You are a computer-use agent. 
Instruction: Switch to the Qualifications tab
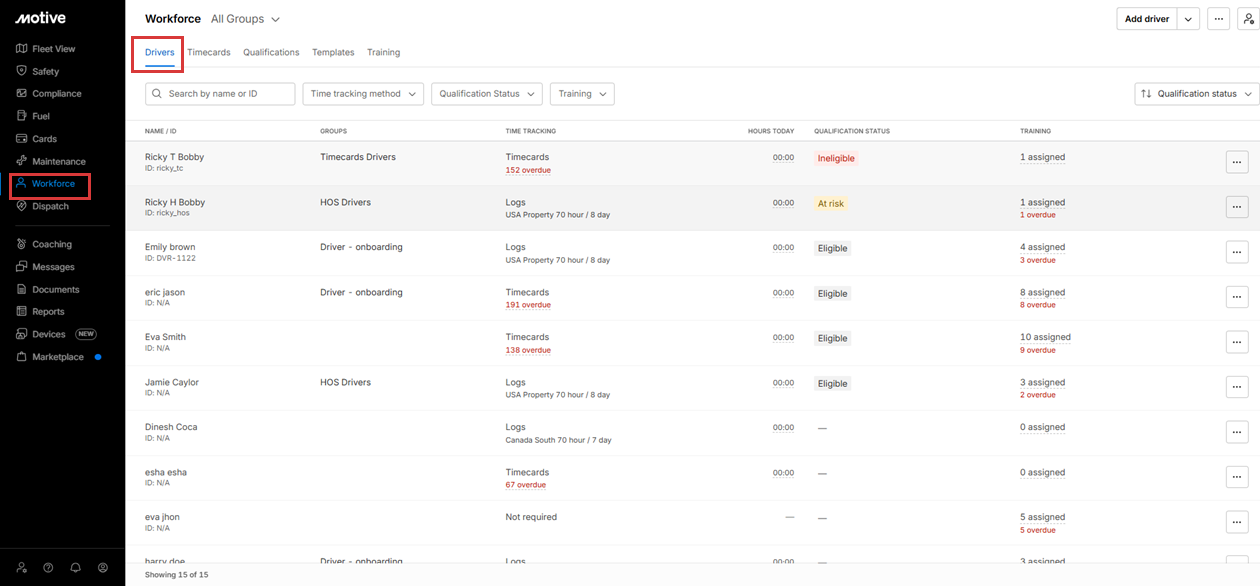click(x=271, y=52)
